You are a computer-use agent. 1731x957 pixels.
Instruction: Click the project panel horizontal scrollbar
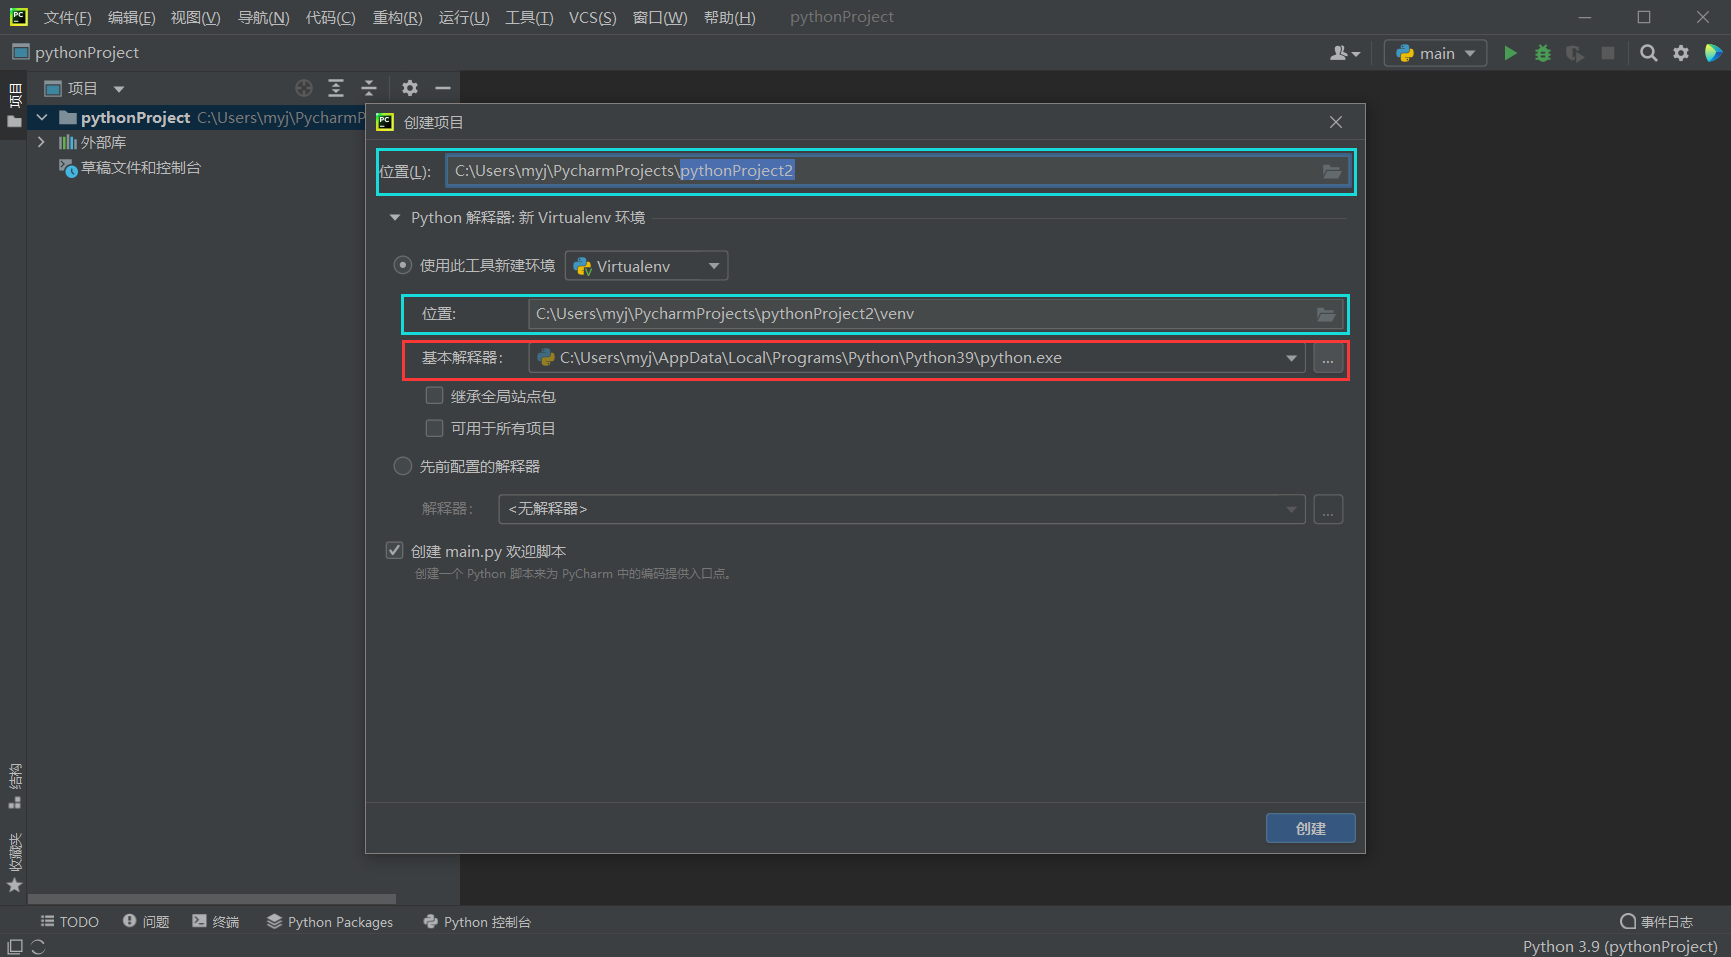[212, 899]
